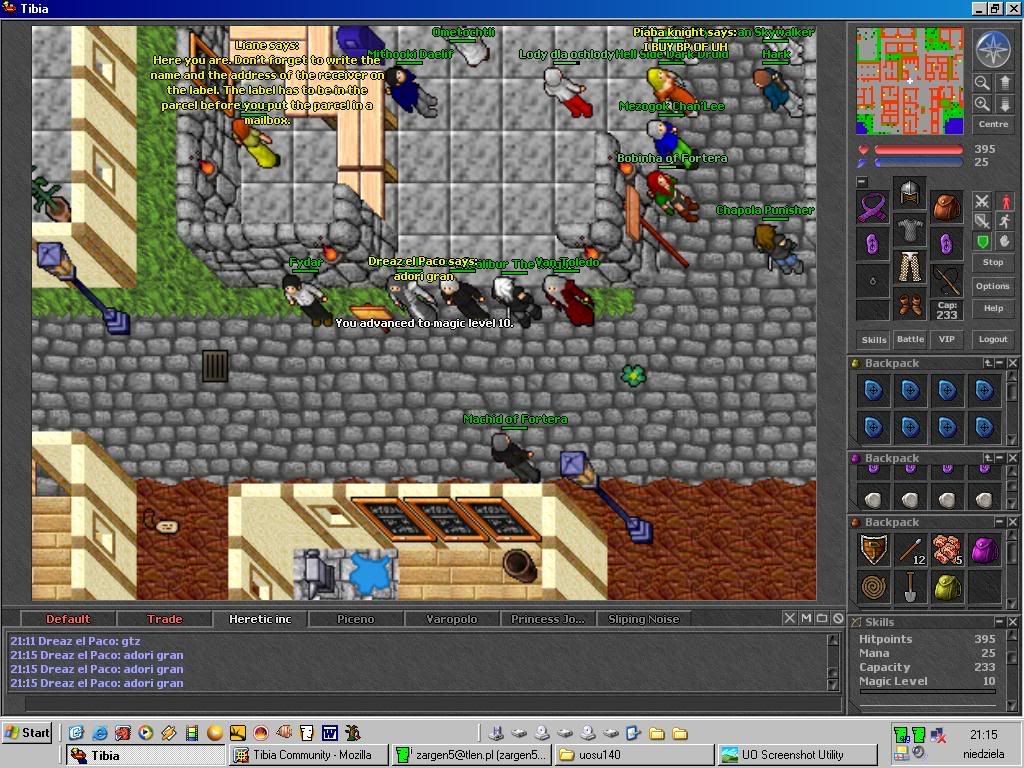This screenshot has height=768, width=1024.
Task: Toggle stand-while-fighting red figure mode
Action: point(1004,200)
